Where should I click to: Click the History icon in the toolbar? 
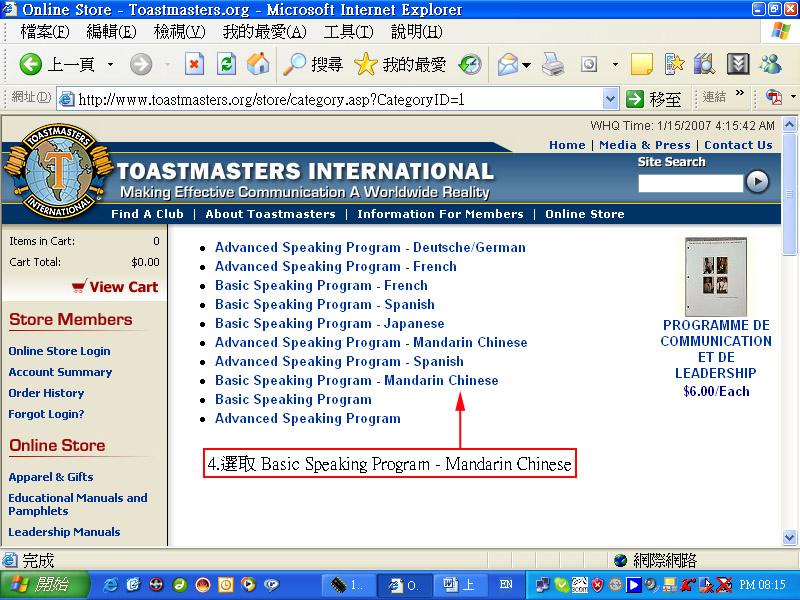pos(470,65)
